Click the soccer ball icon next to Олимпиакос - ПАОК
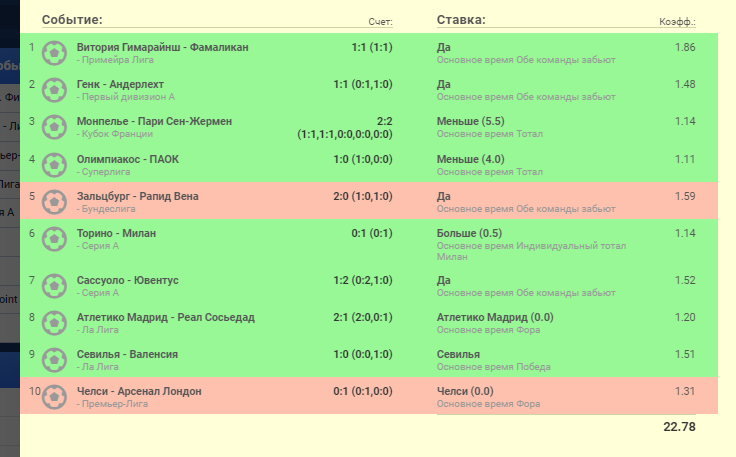The height and width of the screenshot is (457, 736). (x=54, y=165)
